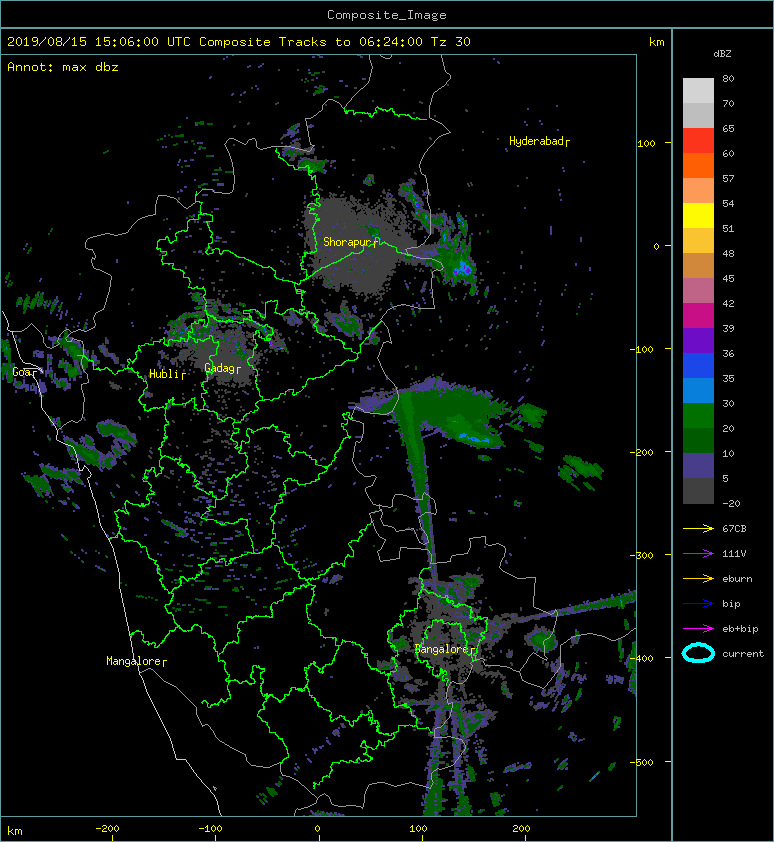Click the orange 60 dBZ color swatch

(698, 165)
